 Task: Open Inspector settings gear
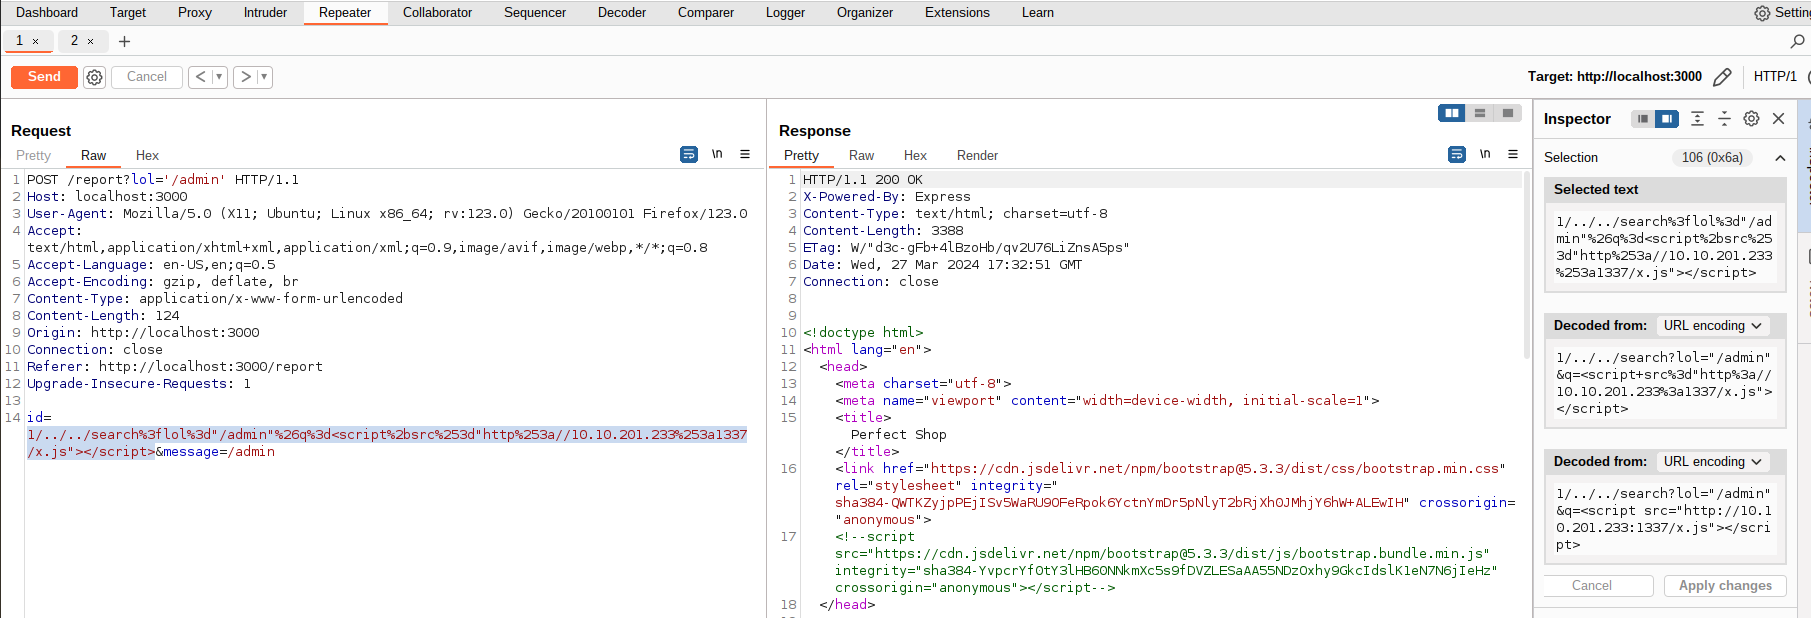click(1751, 119)
